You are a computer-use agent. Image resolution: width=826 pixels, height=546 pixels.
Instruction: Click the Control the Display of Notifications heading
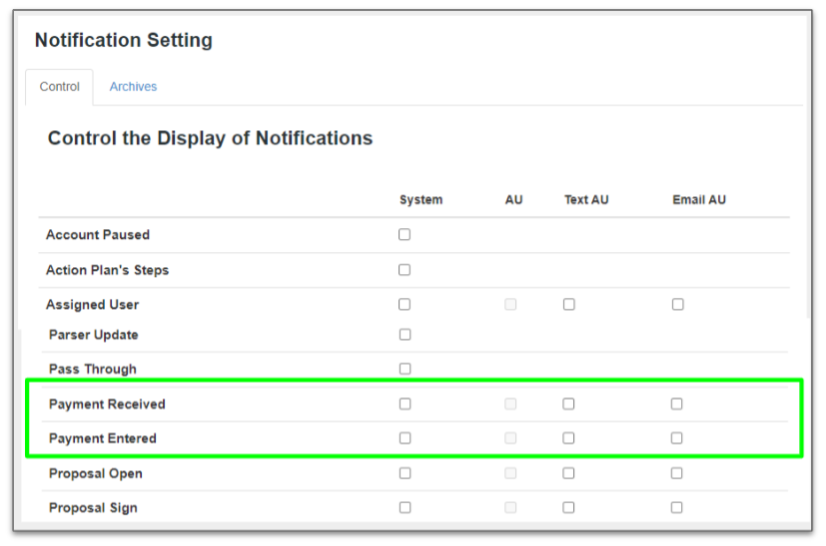pyautogui.click(x=210, y=138)
